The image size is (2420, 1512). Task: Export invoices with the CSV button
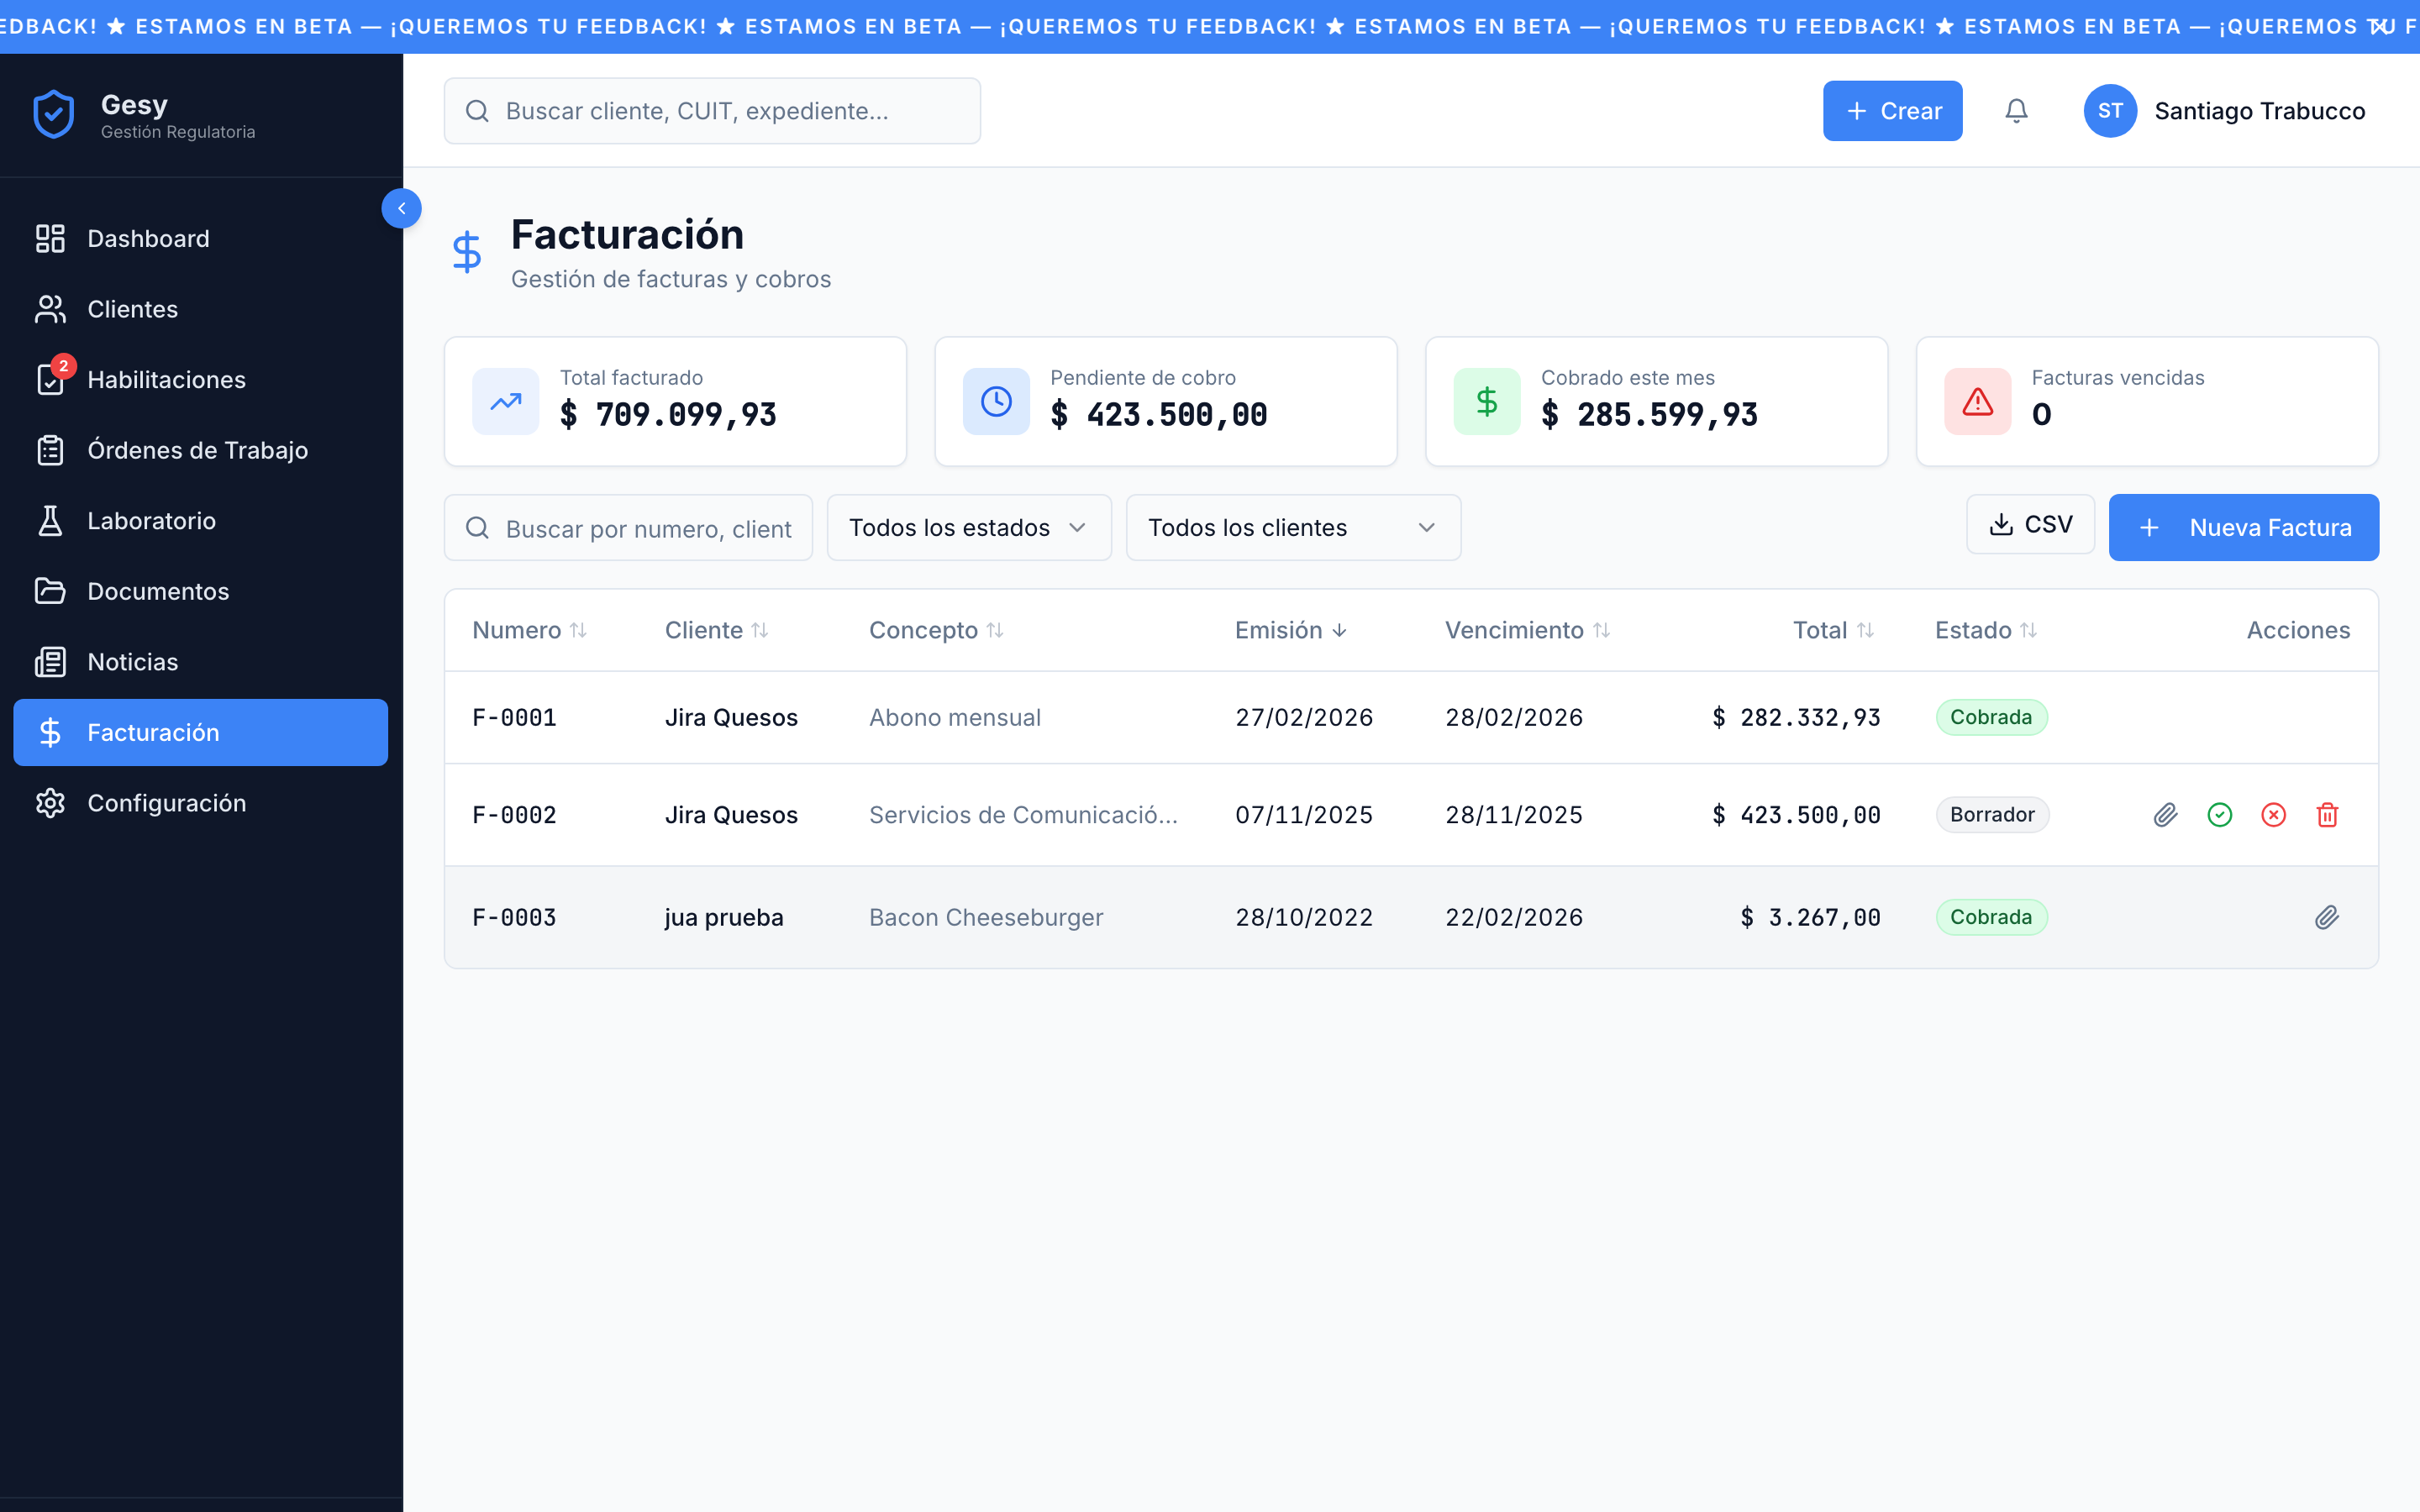click(x=2029, y=525)
